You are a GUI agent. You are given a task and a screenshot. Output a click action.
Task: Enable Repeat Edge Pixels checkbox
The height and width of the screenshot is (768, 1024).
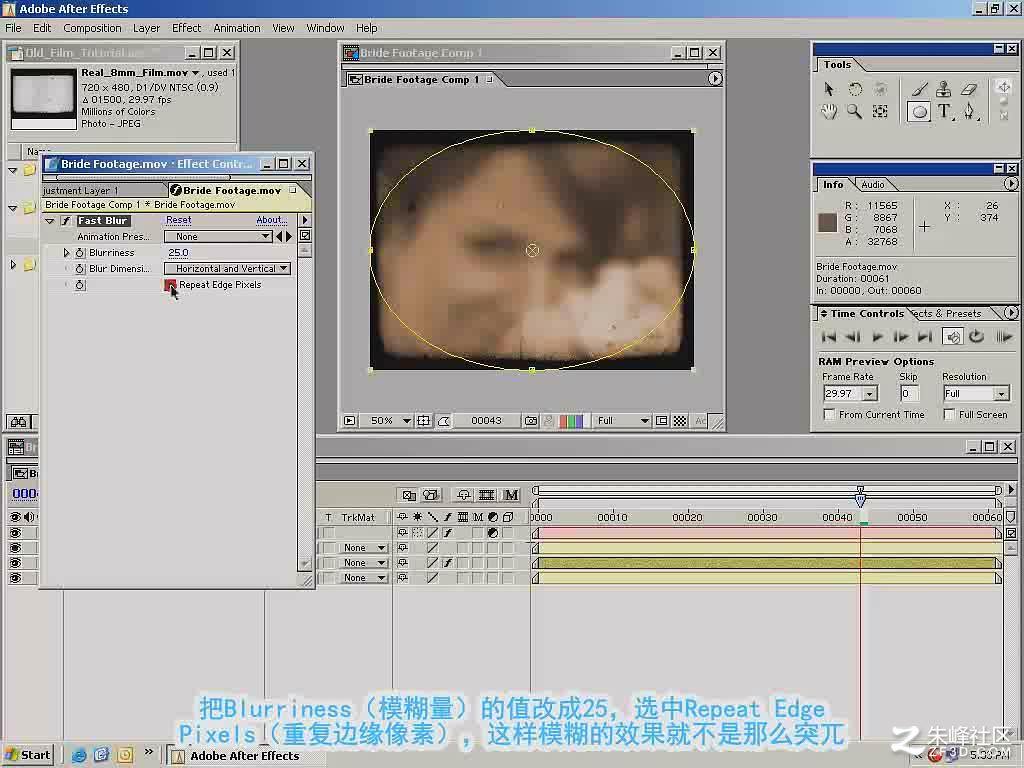170,285
